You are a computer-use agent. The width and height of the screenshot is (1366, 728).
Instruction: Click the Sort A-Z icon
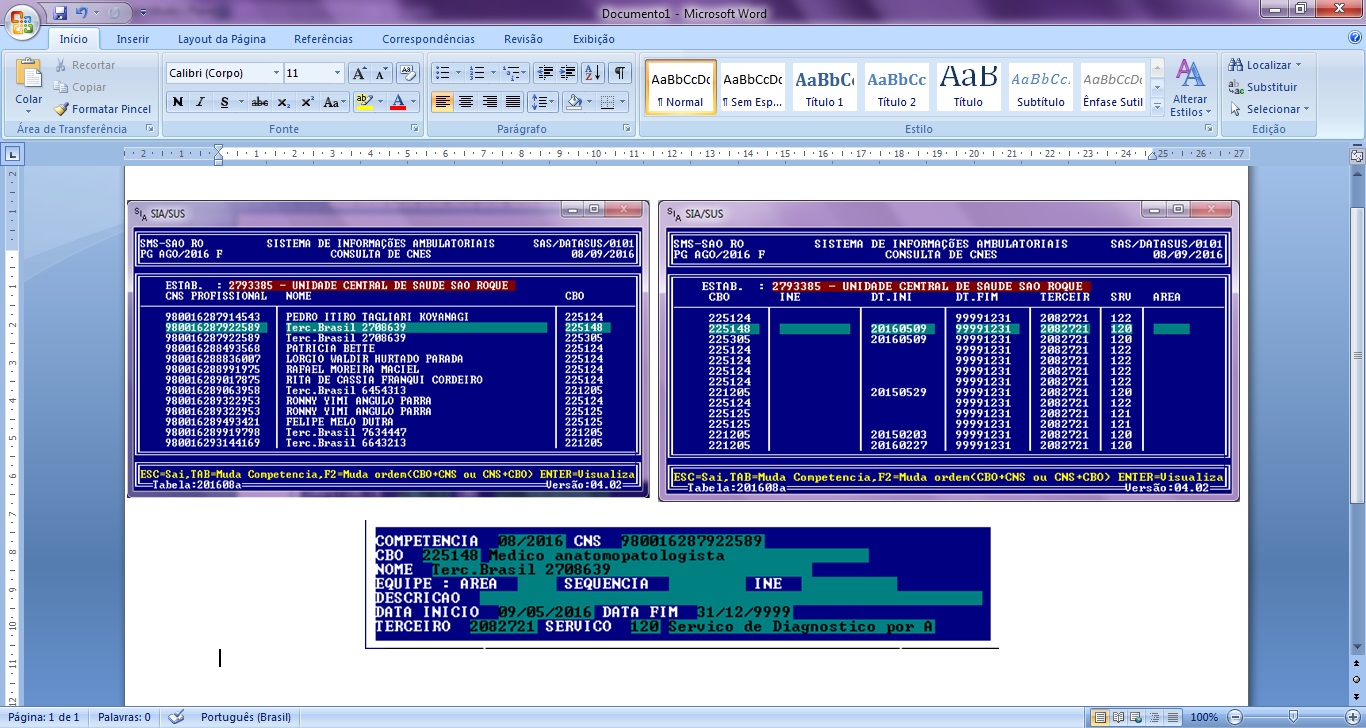[592, 73]
